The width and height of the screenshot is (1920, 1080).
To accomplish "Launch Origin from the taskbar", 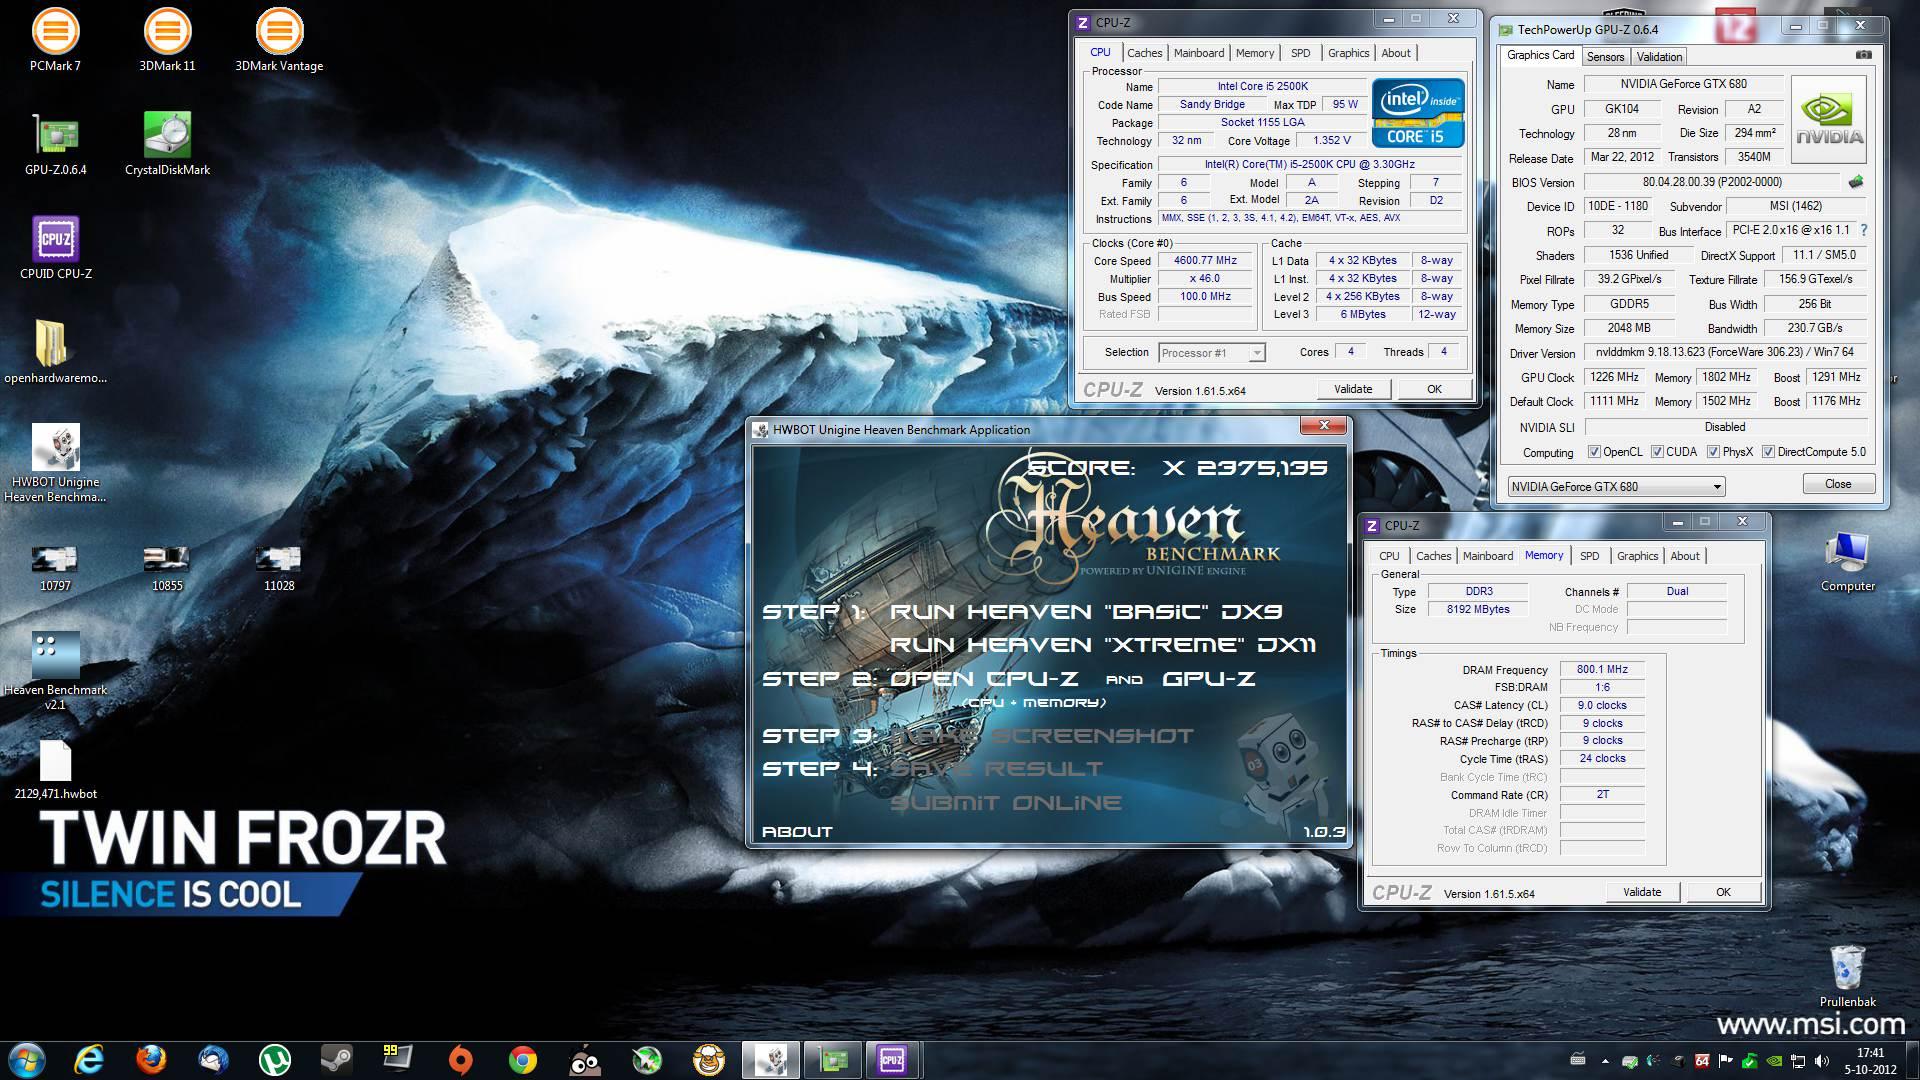I will click(461, 1059).
